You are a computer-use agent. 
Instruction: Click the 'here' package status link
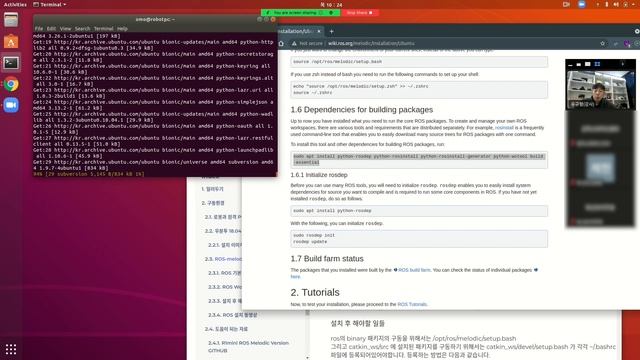click(x=295, y=277)
